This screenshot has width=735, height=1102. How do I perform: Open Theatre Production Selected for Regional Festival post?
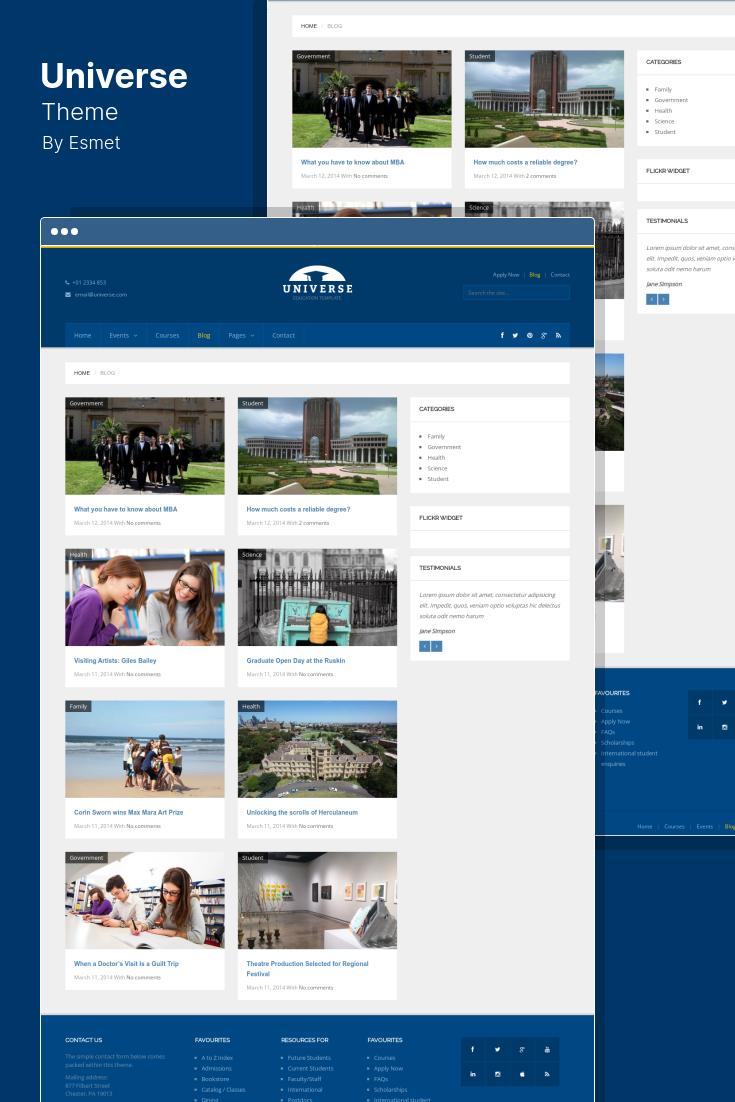click(307, 968)
